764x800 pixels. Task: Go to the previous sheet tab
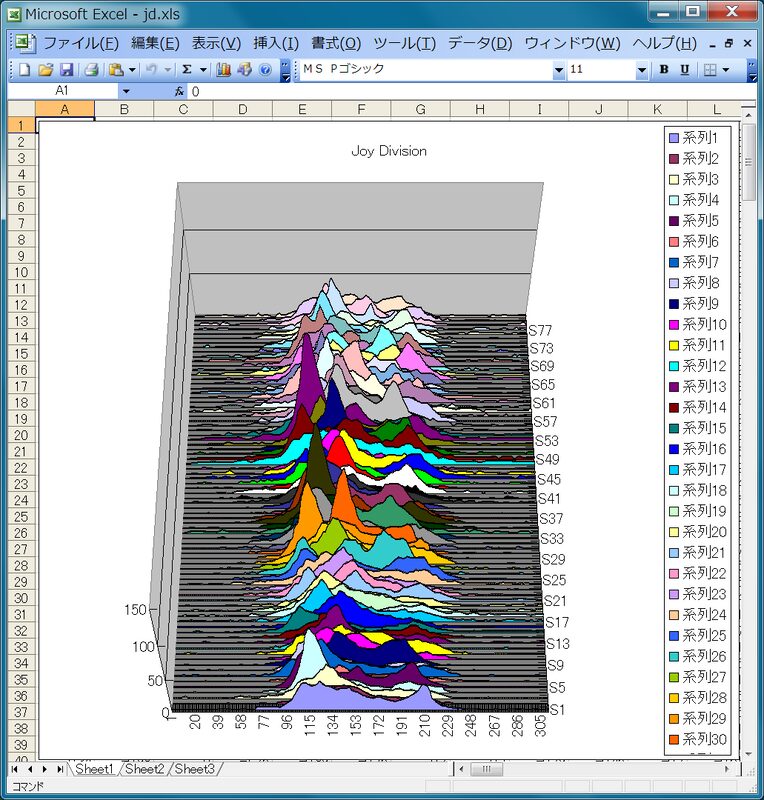pos(30,769)
